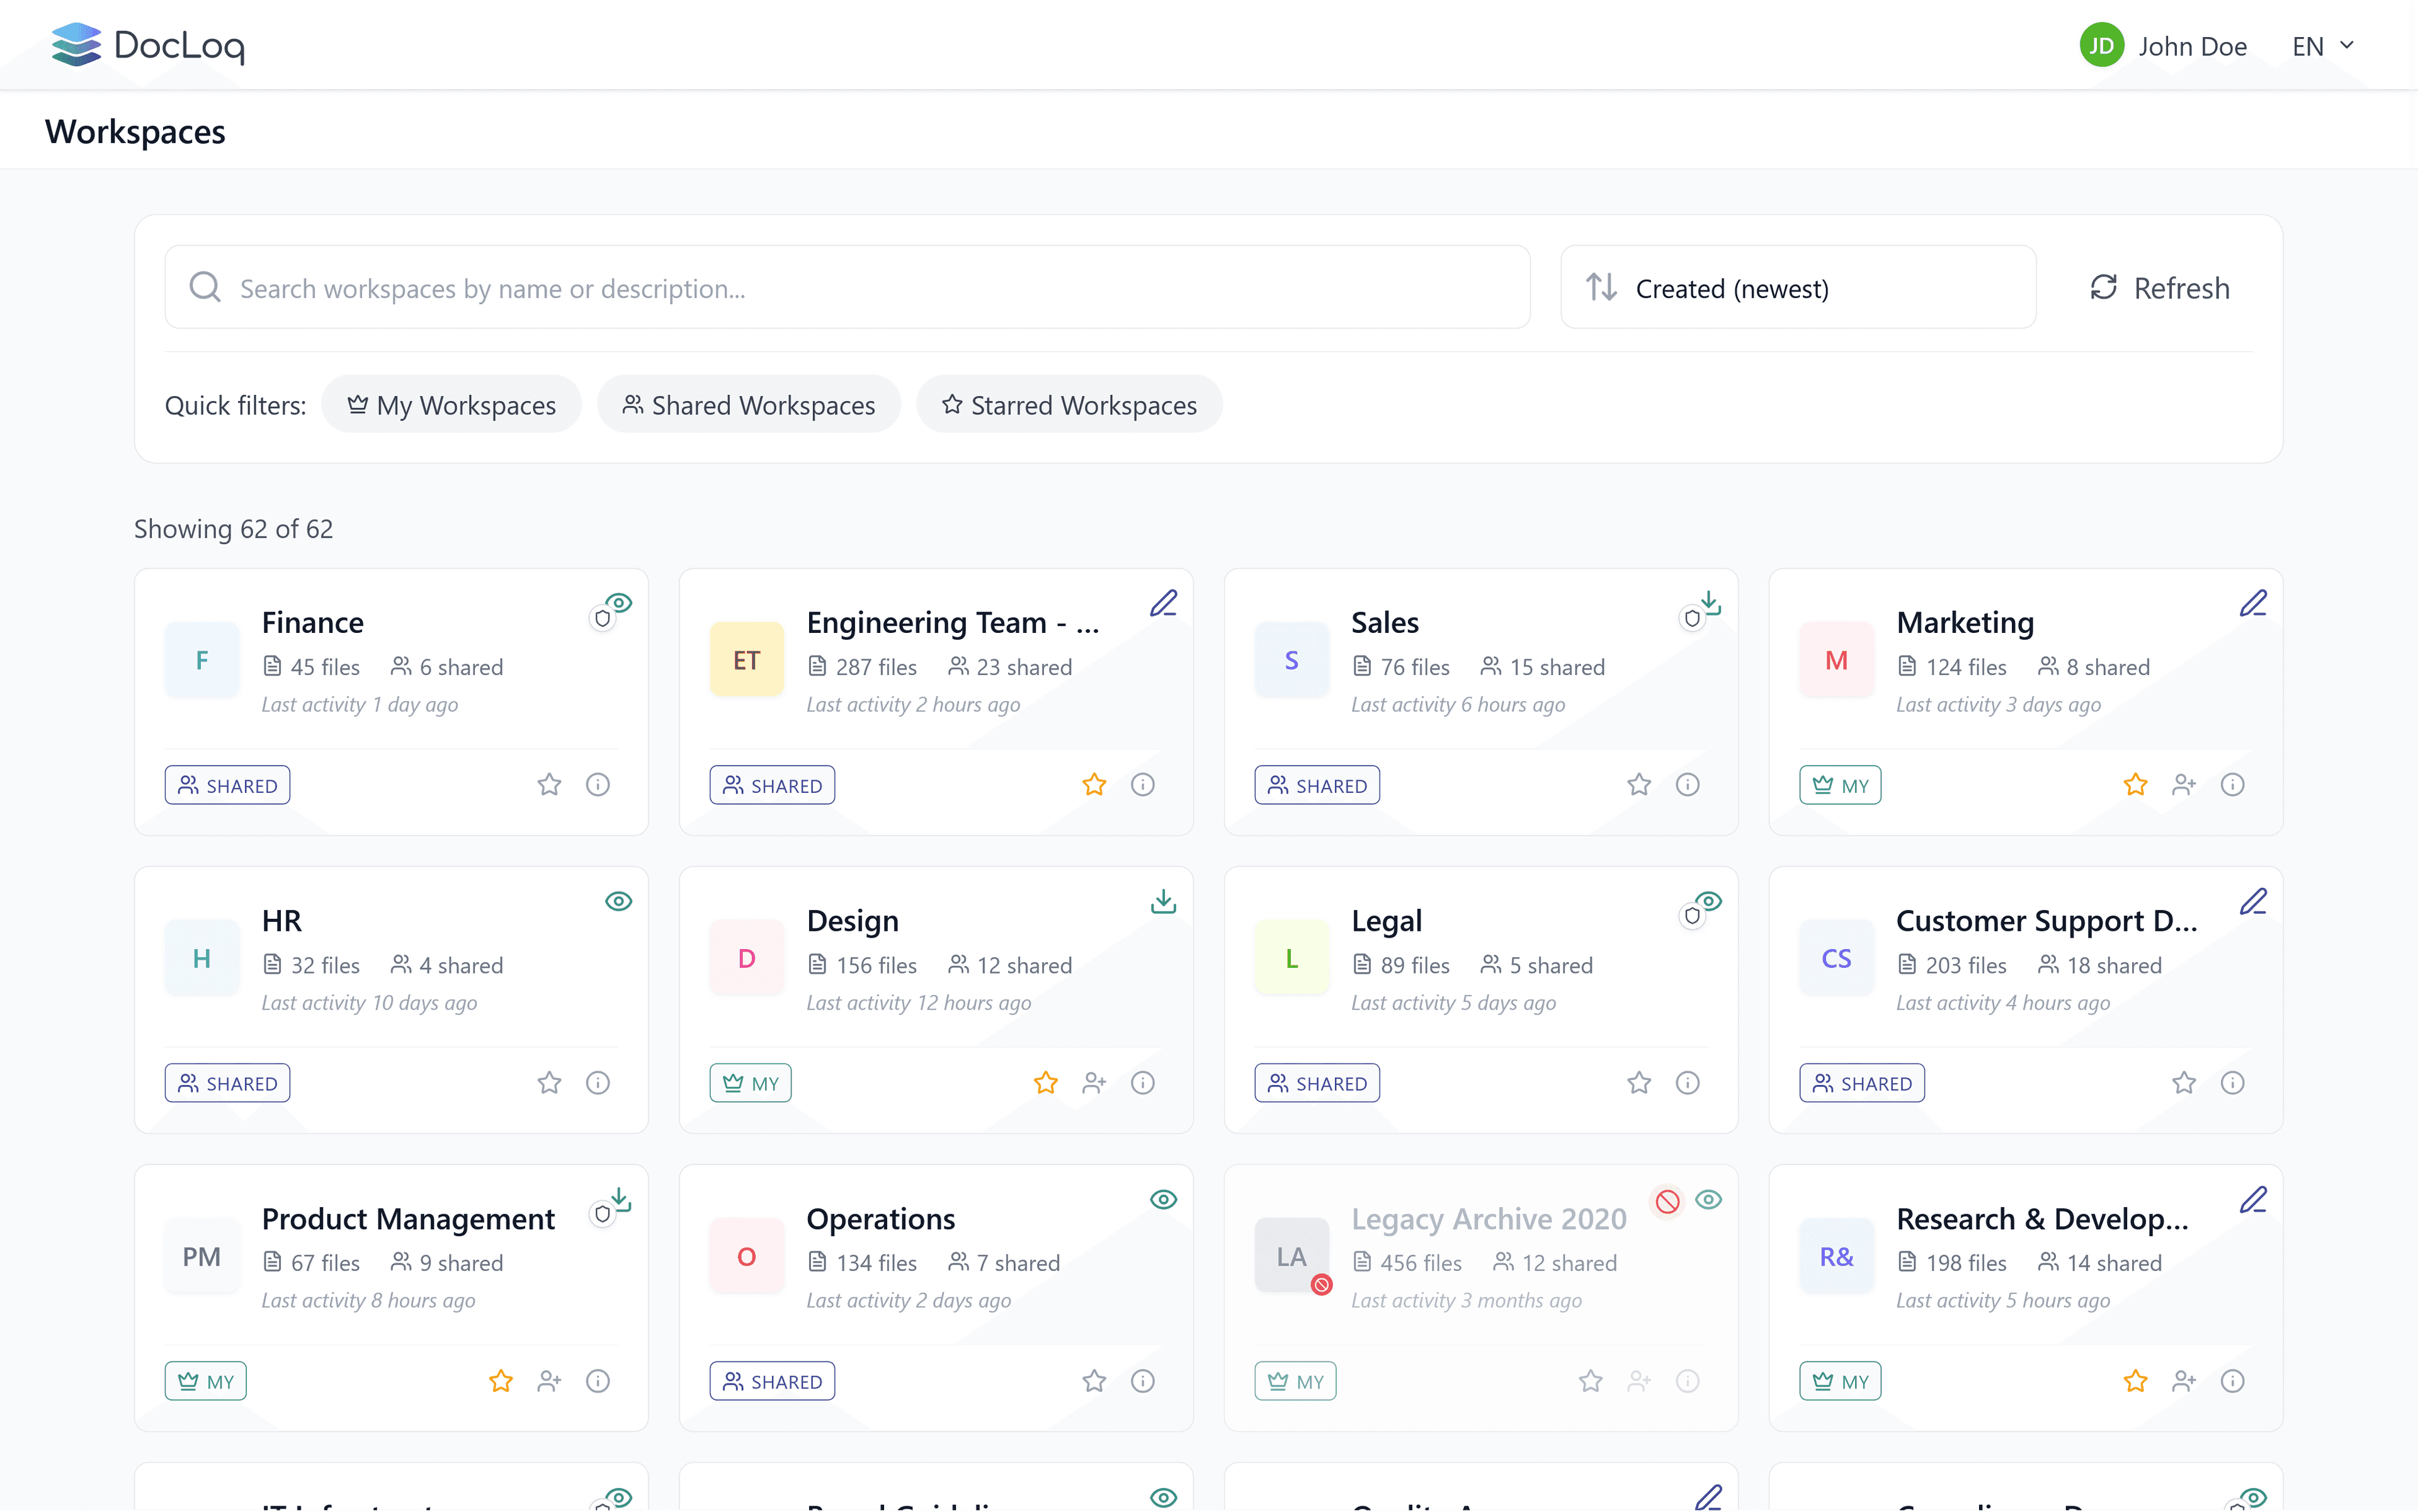Viewport: 2418px width, 1512px height.
Task: Open the Created (newest) sort dropdown
Action: pyautogui.click(x=1797, y=288)
